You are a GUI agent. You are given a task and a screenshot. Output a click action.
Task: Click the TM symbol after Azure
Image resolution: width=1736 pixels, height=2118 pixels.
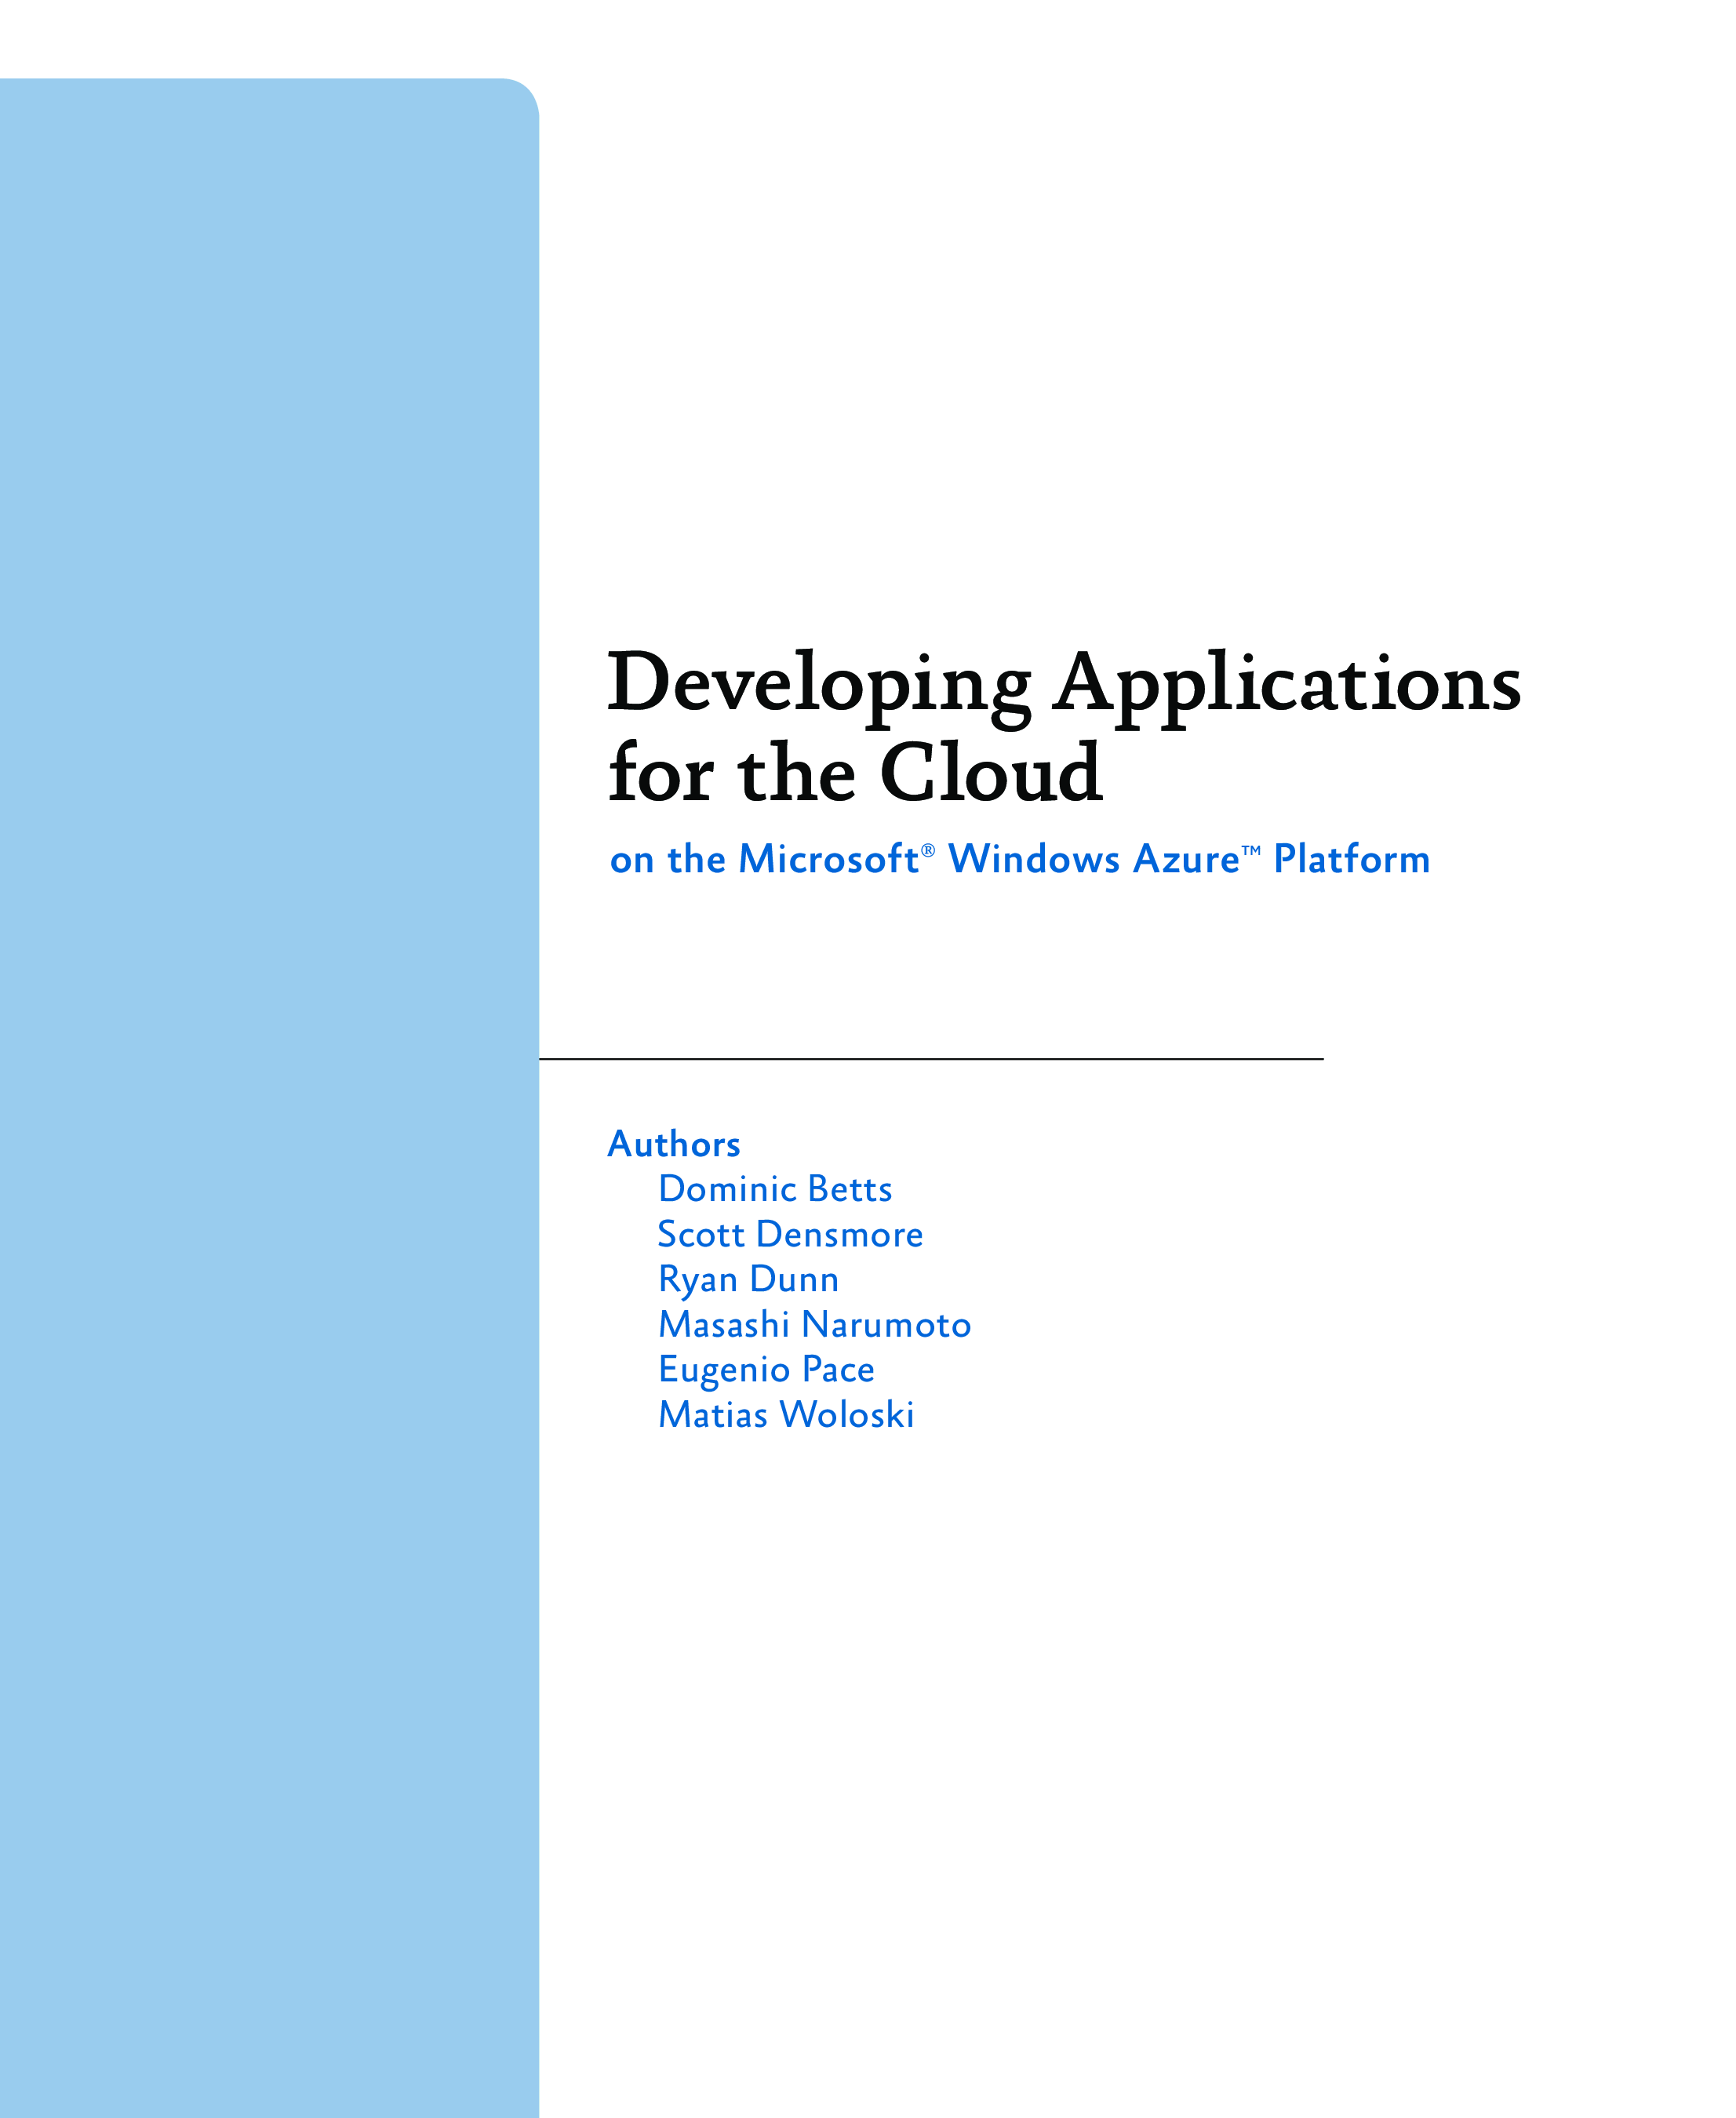[1250, 850]
